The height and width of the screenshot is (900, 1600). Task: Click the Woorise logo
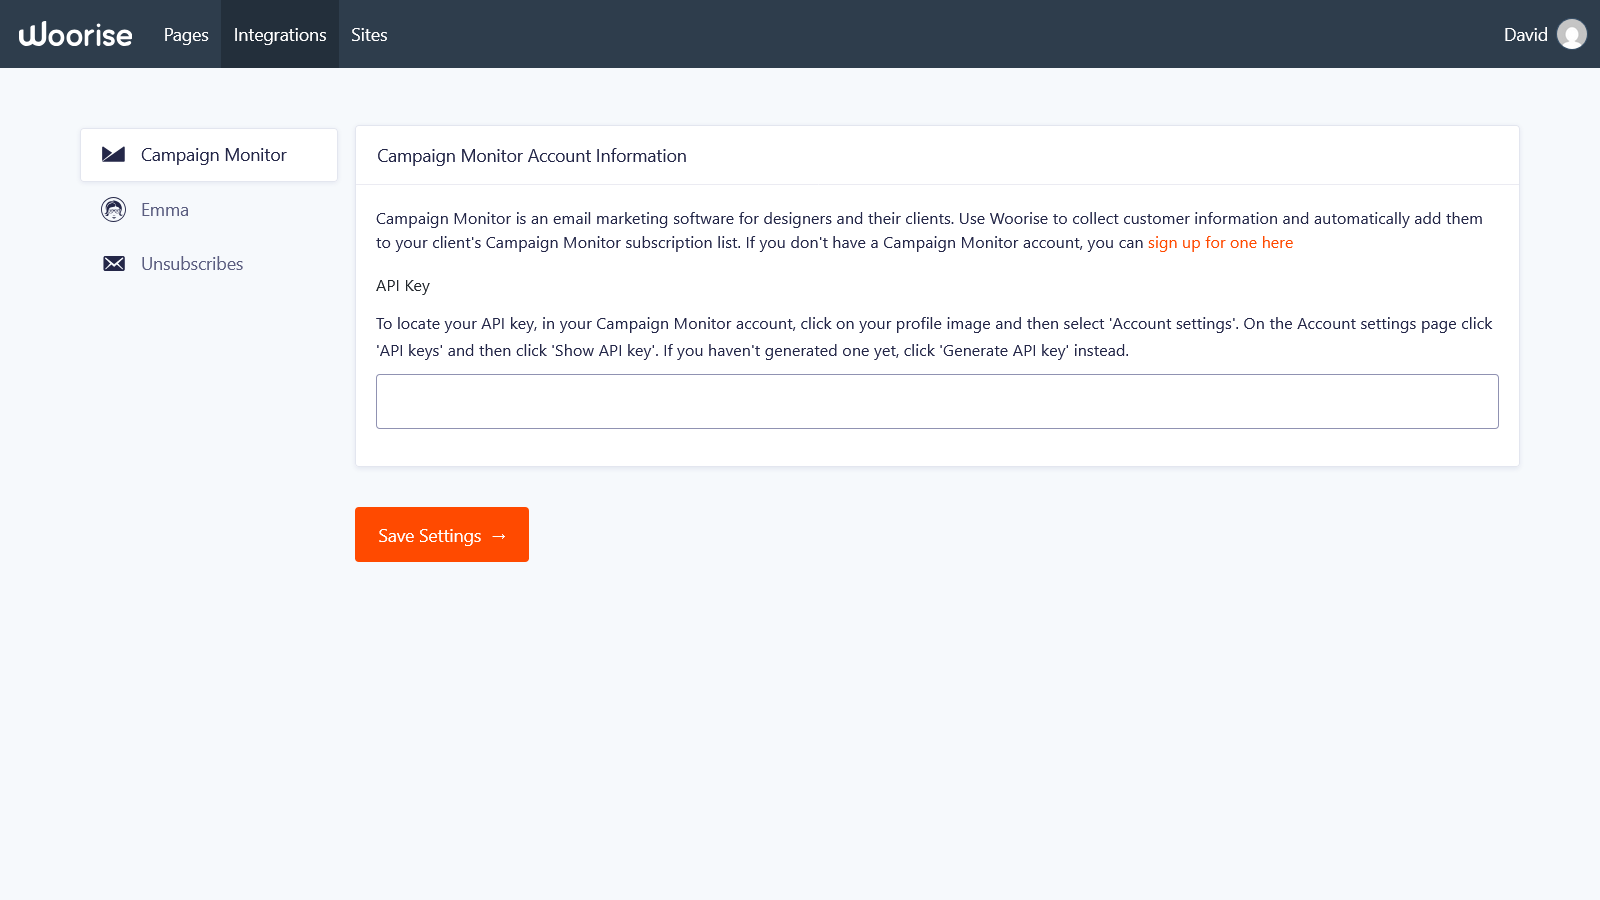click(76, 35)
